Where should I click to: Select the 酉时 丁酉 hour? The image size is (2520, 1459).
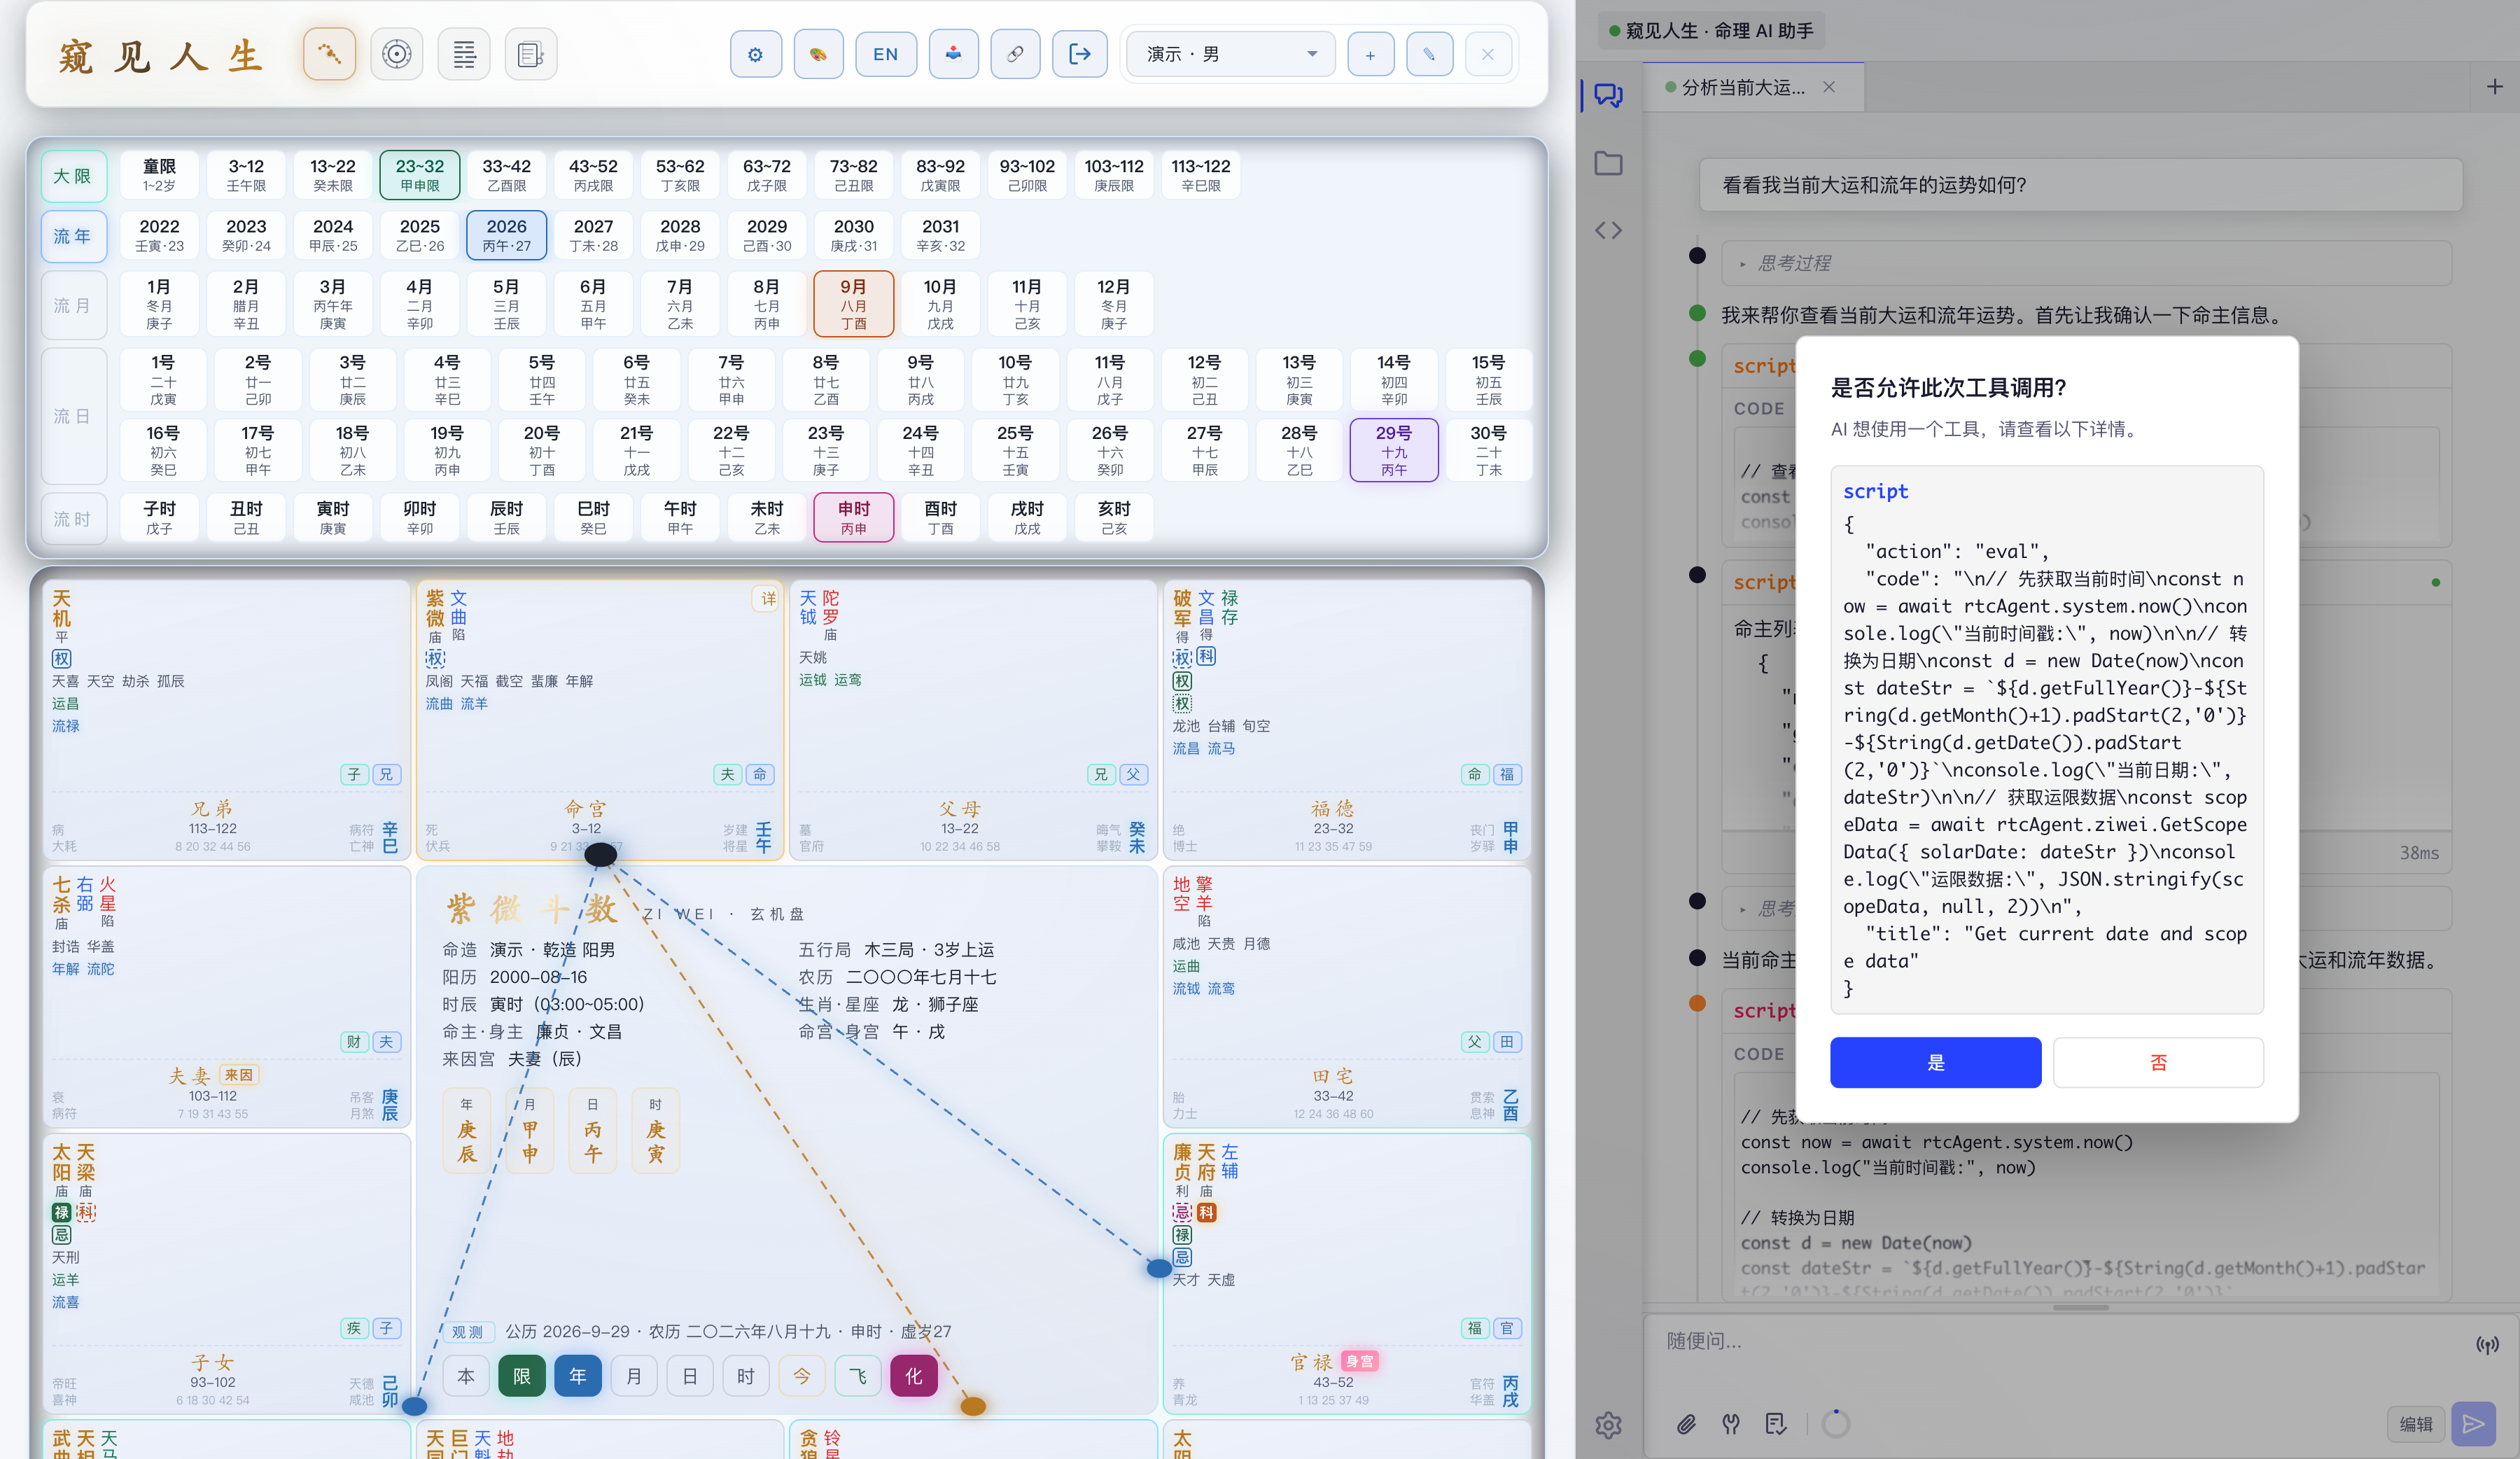[x=940, y=518]
